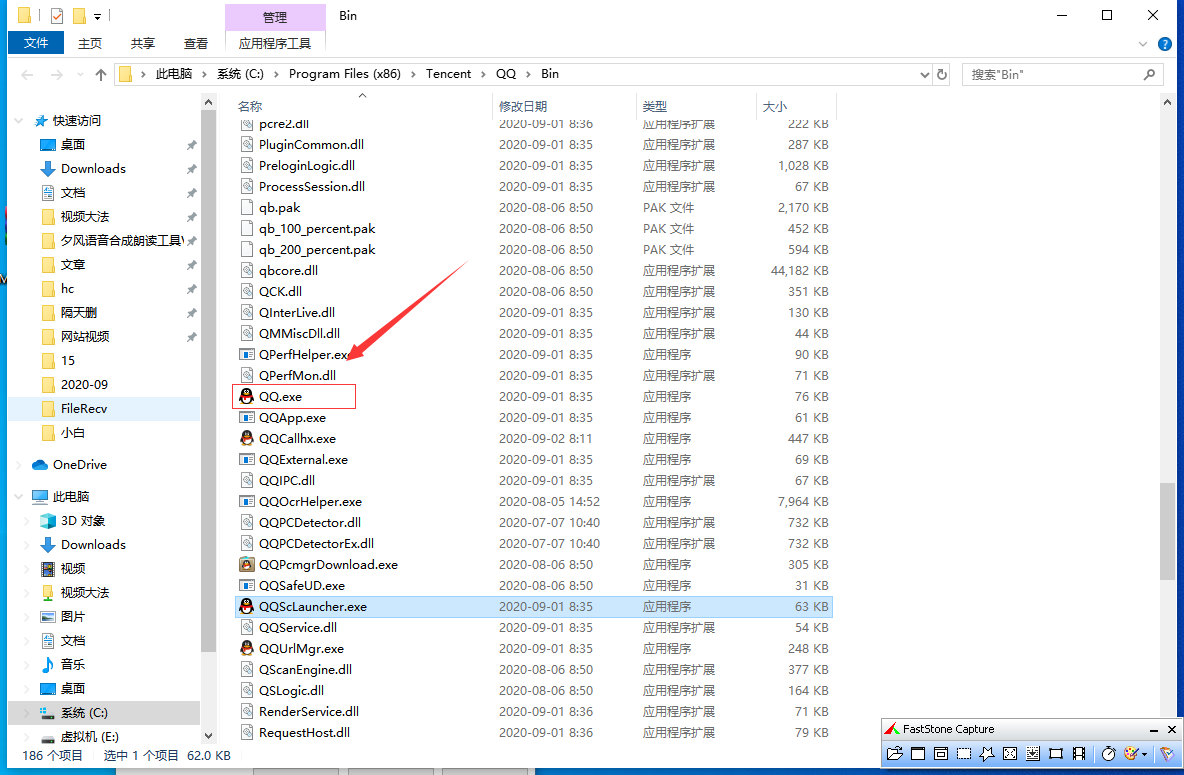This screenshot has width=1184, height=775.
Task: Choose FastStone's freehand region capture
Action: pyautogui.click(x=987, y=754)
